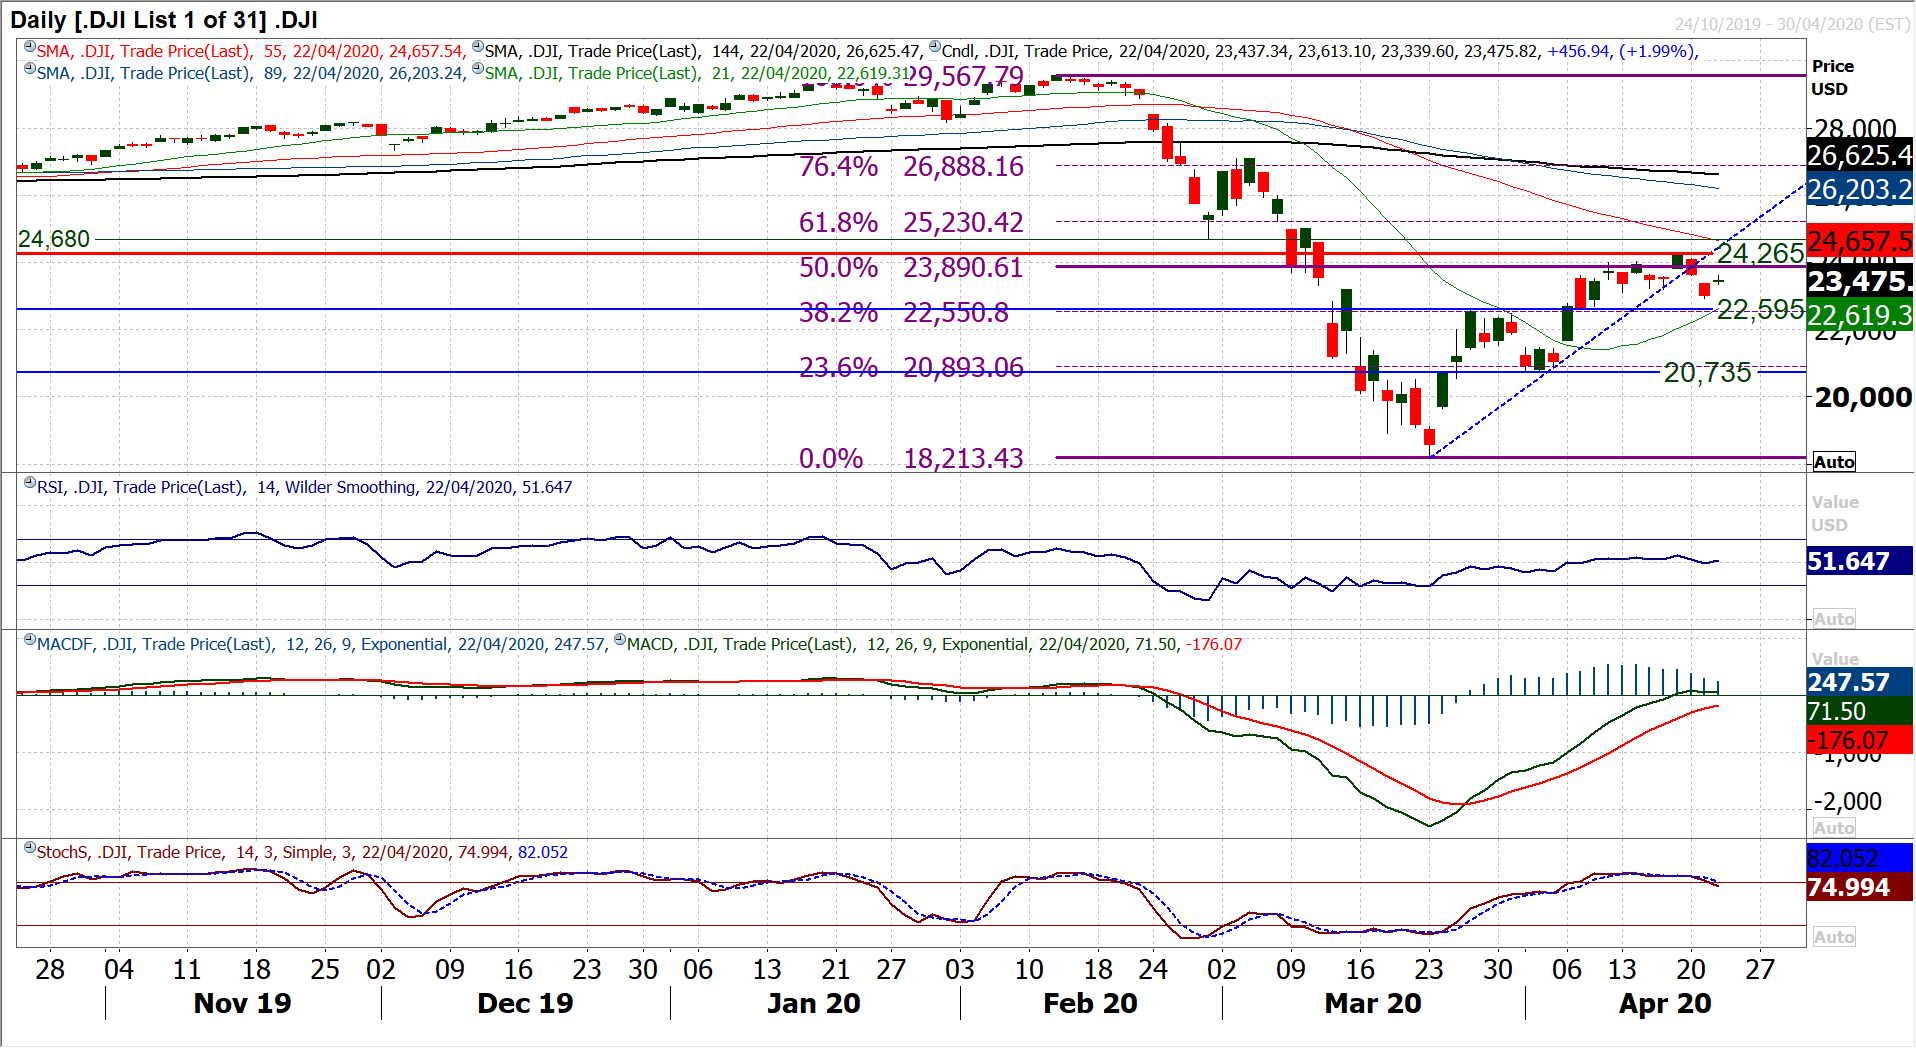
Task: Click the green 22,619.3 price tag
Action: coord(1860,316)
